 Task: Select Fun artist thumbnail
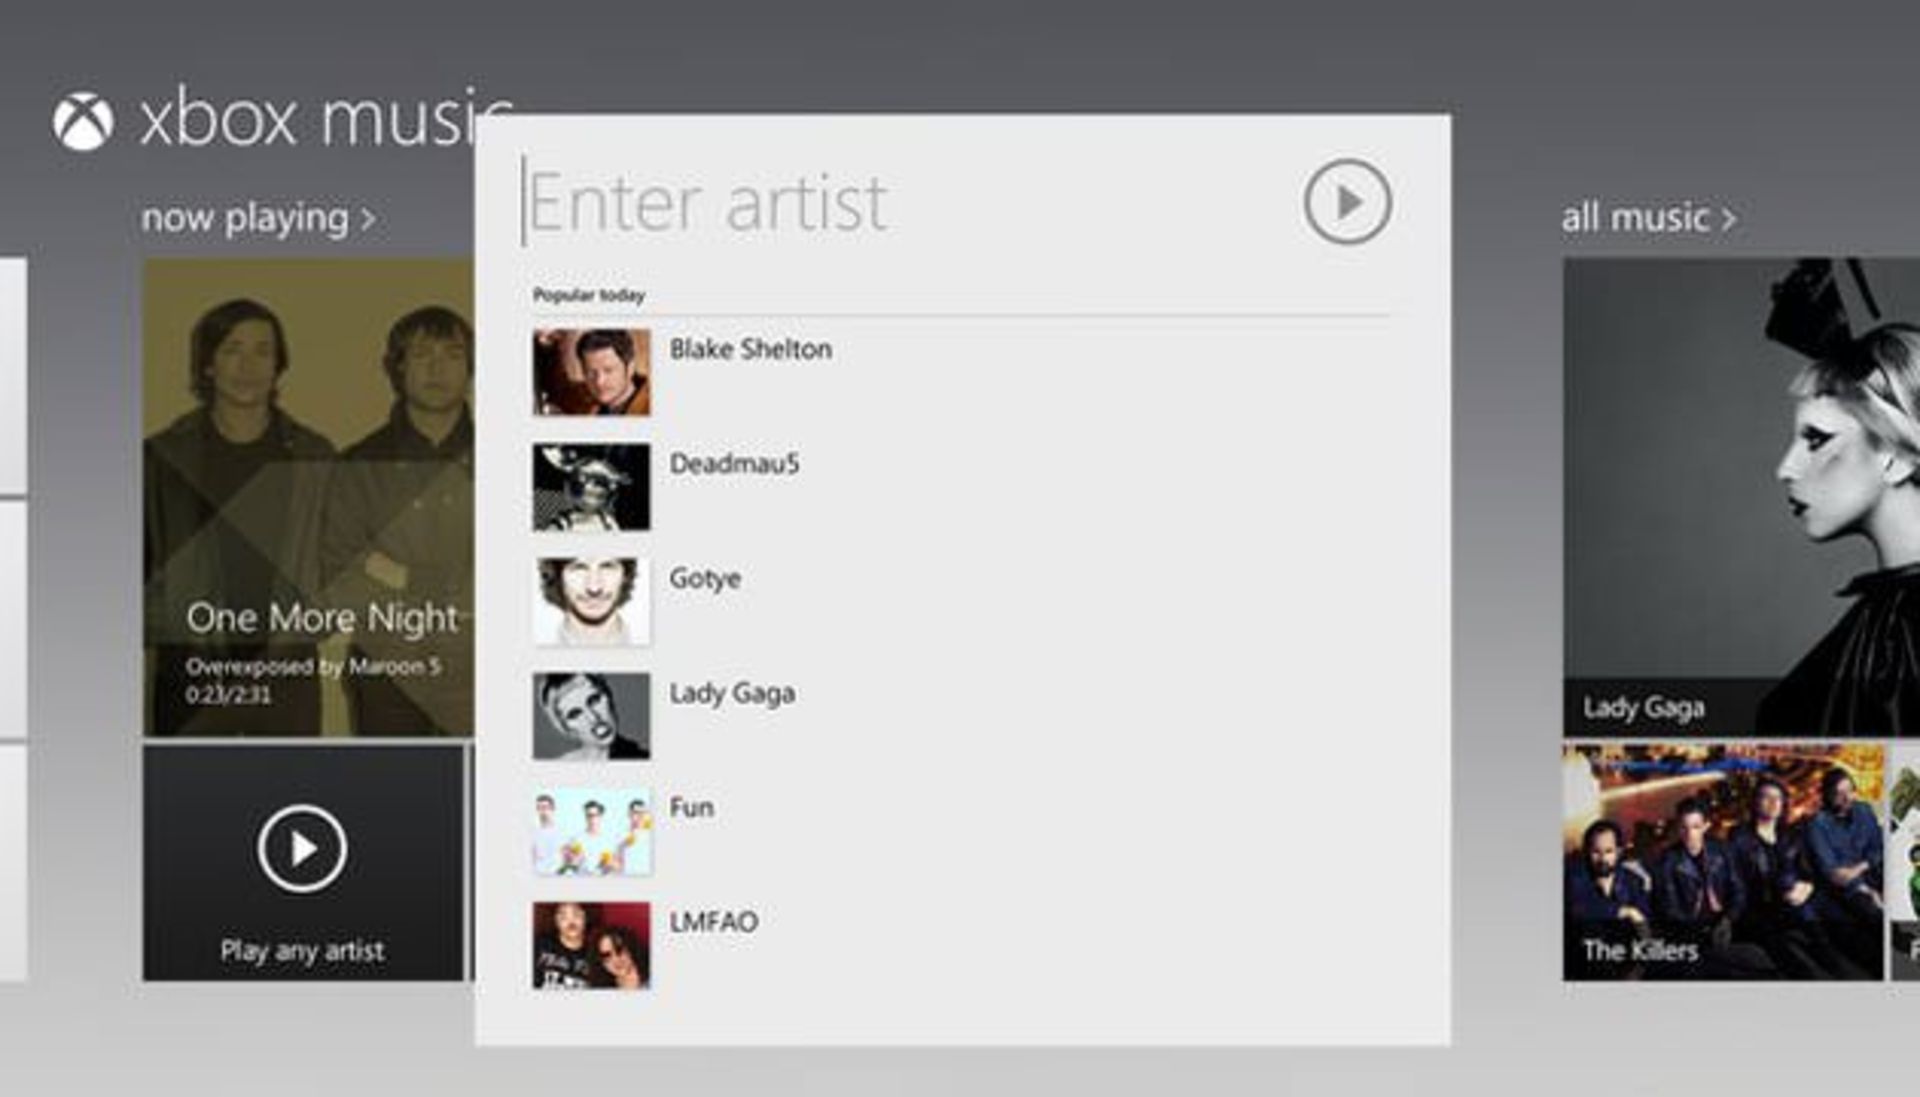(591, 831)
